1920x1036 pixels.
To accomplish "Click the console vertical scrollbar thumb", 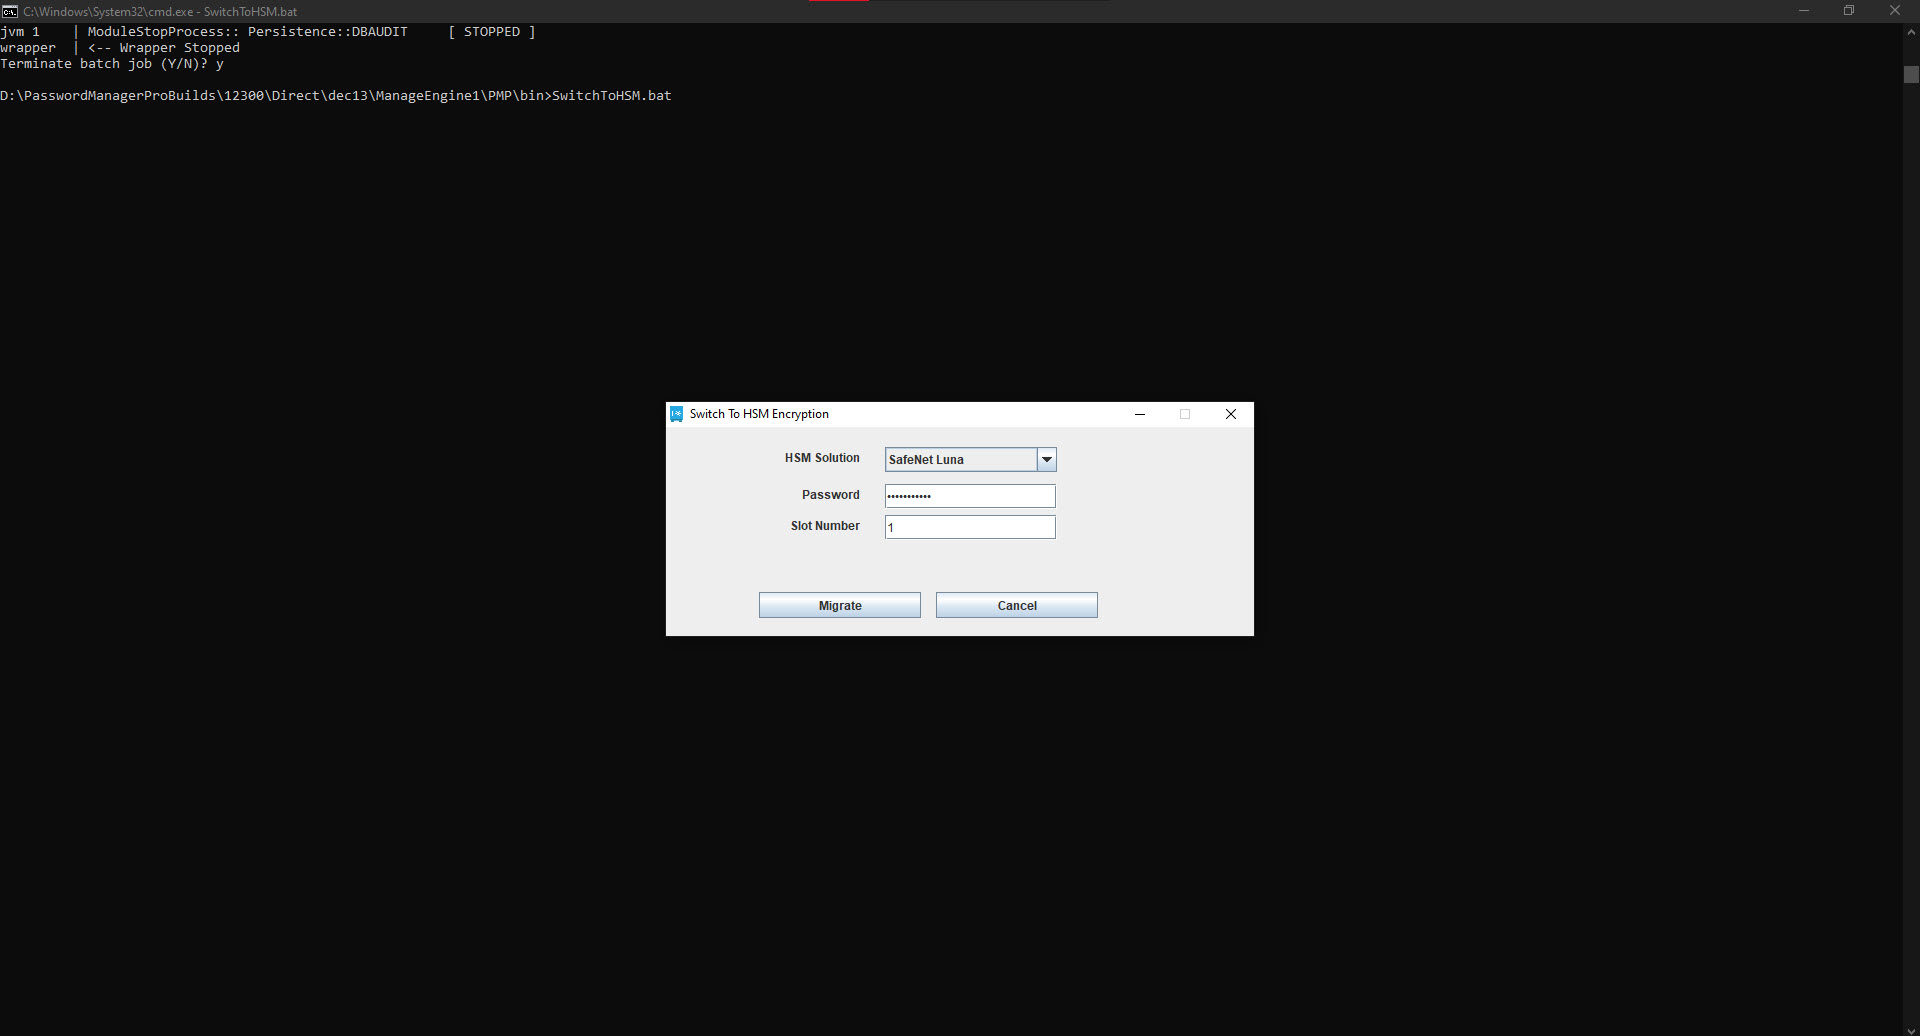I will [x=1911, y=75].
